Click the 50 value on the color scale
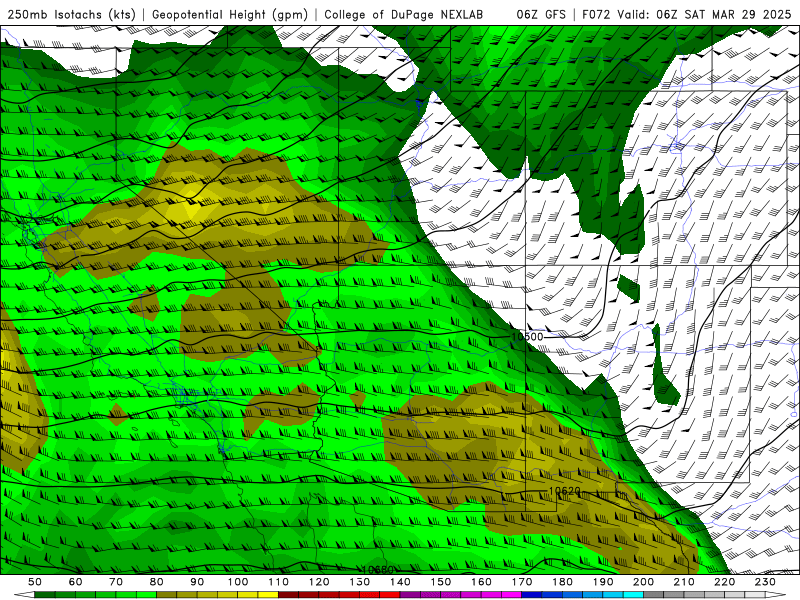This screenshot has height=600, width=800. pos(35,582)
